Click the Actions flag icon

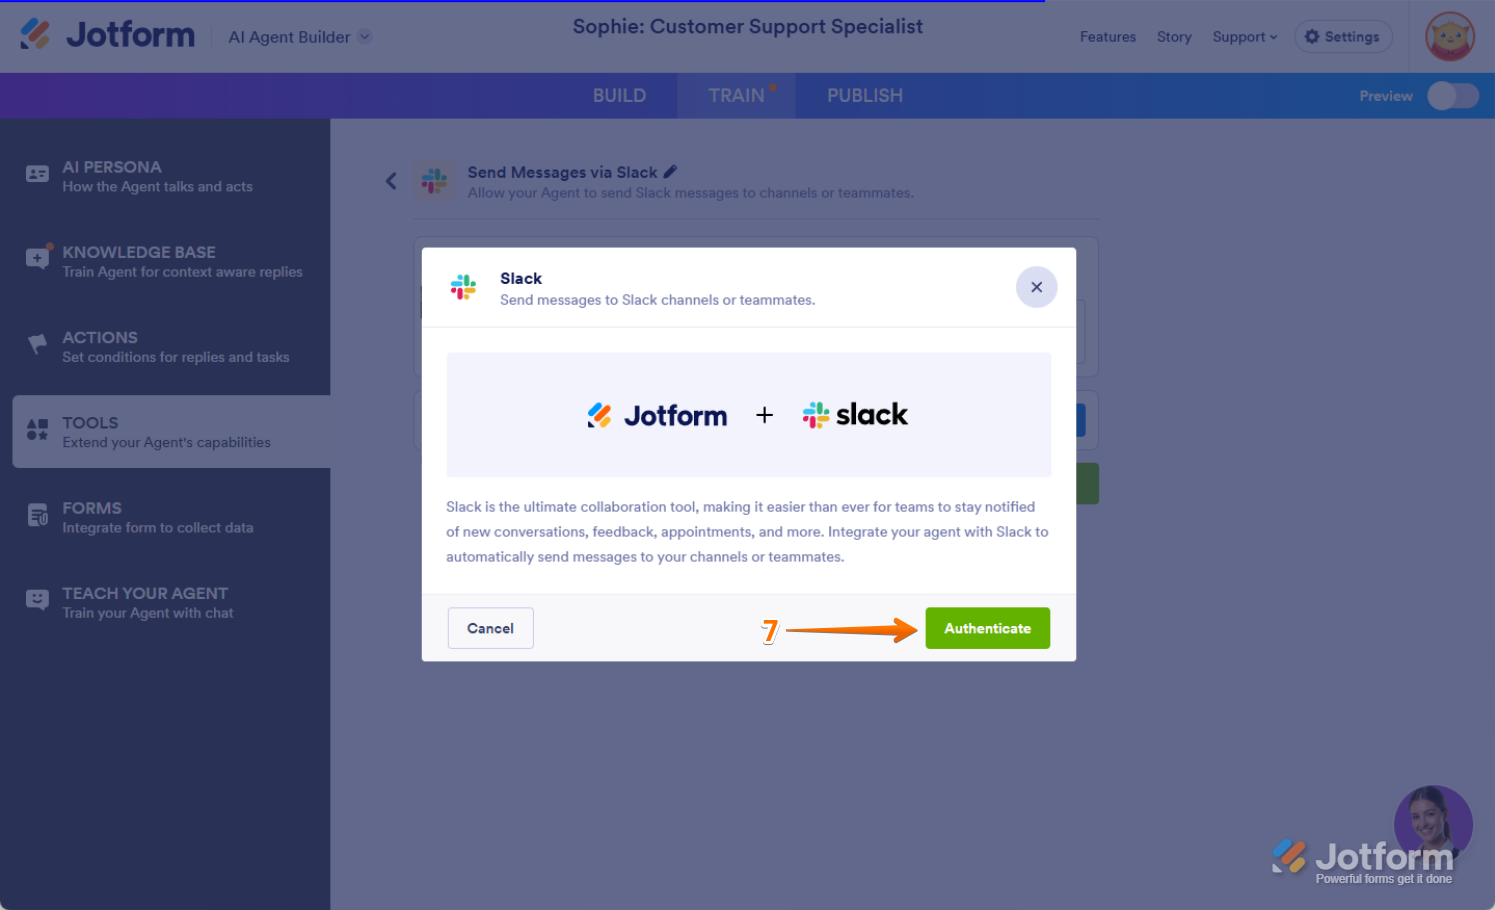coord(37,344)
